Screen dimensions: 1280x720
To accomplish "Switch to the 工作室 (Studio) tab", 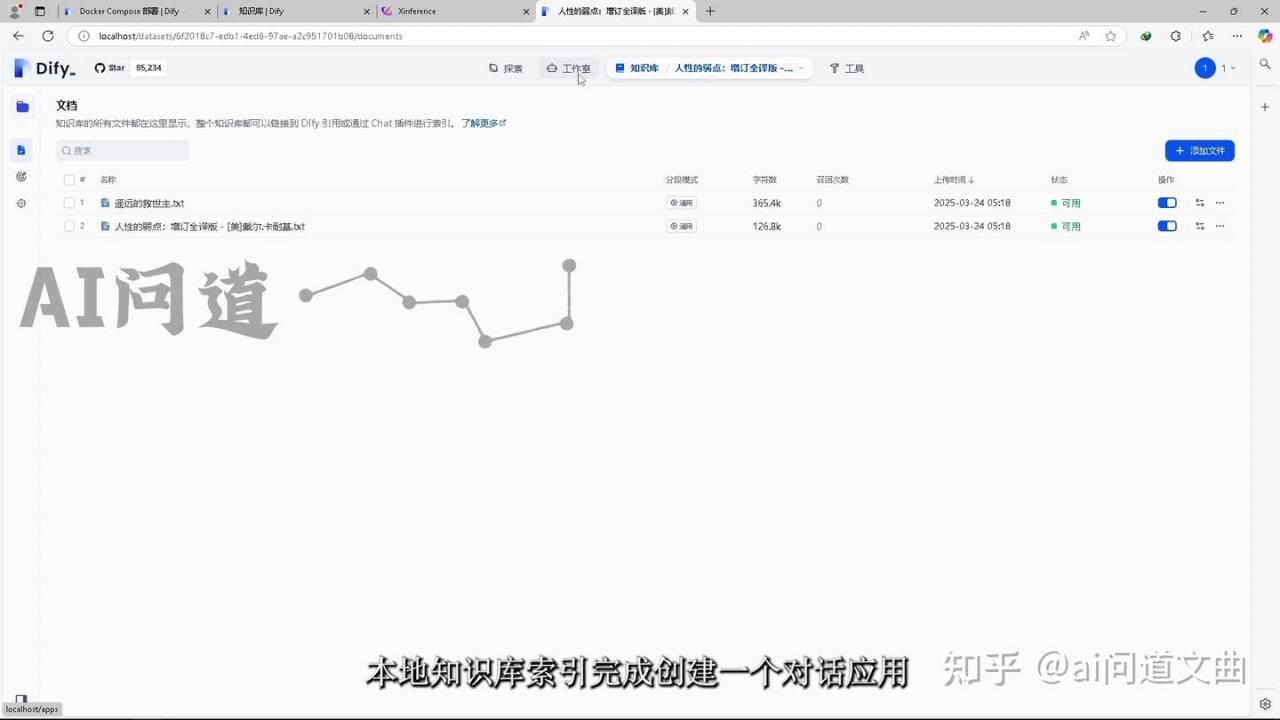I will pos(569,68).
